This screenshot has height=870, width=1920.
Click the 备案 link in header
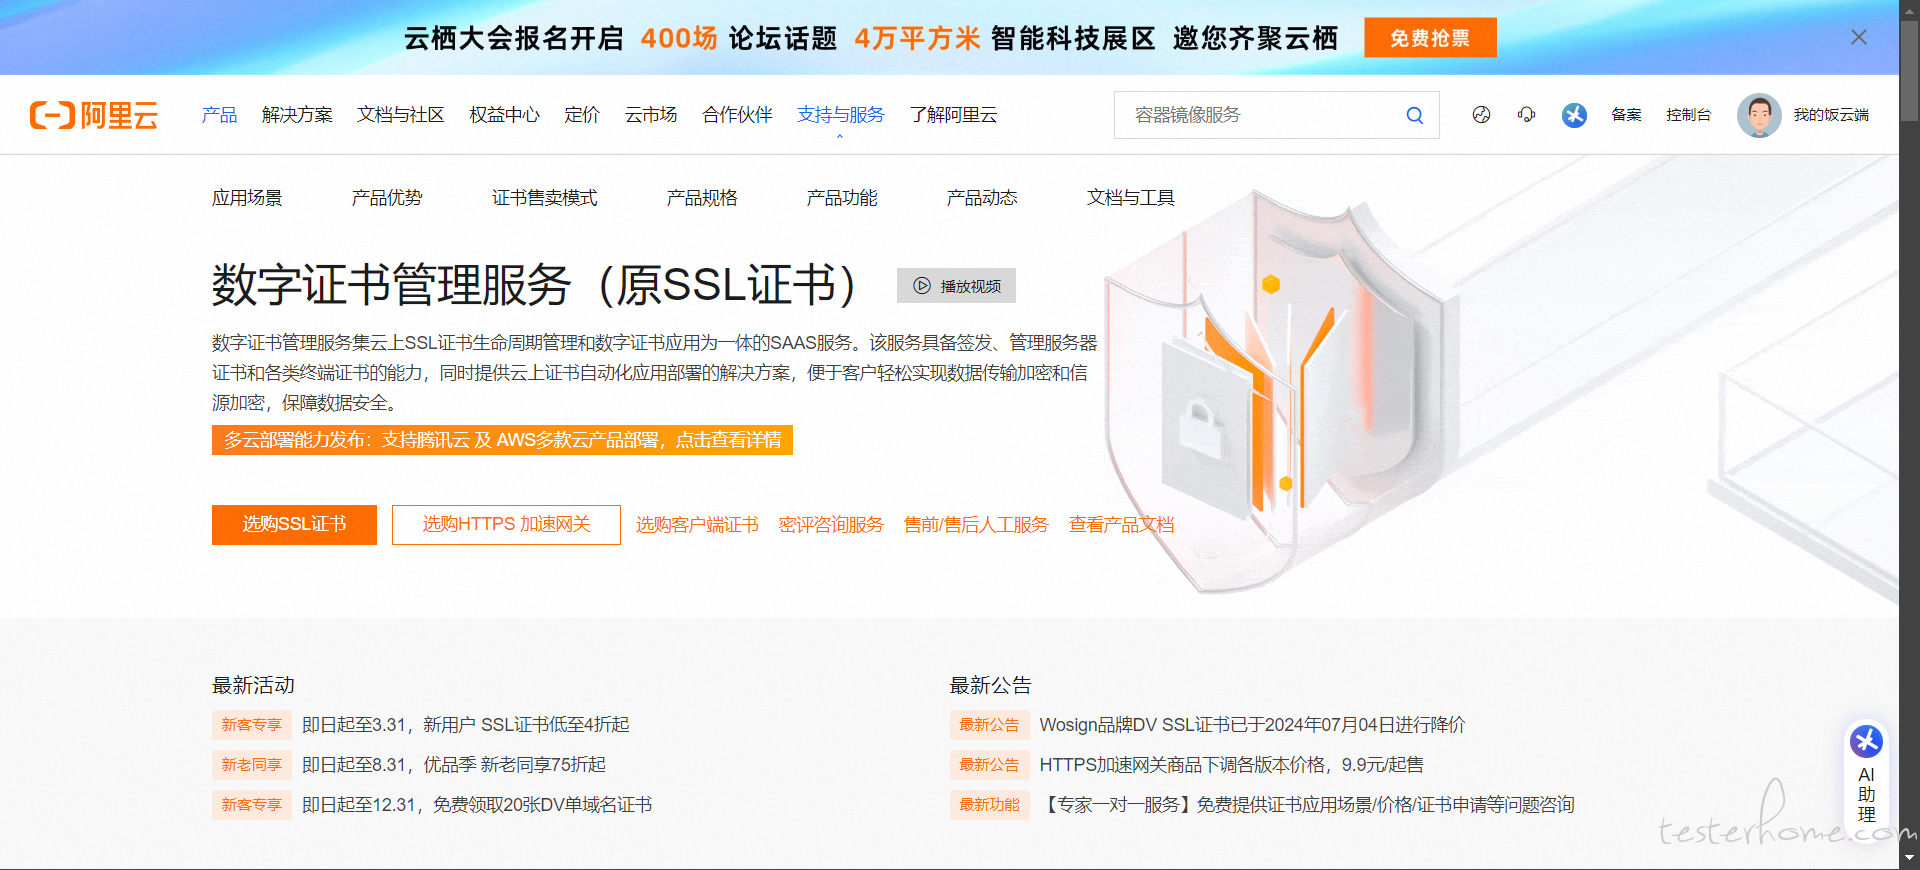point(1626,115)
